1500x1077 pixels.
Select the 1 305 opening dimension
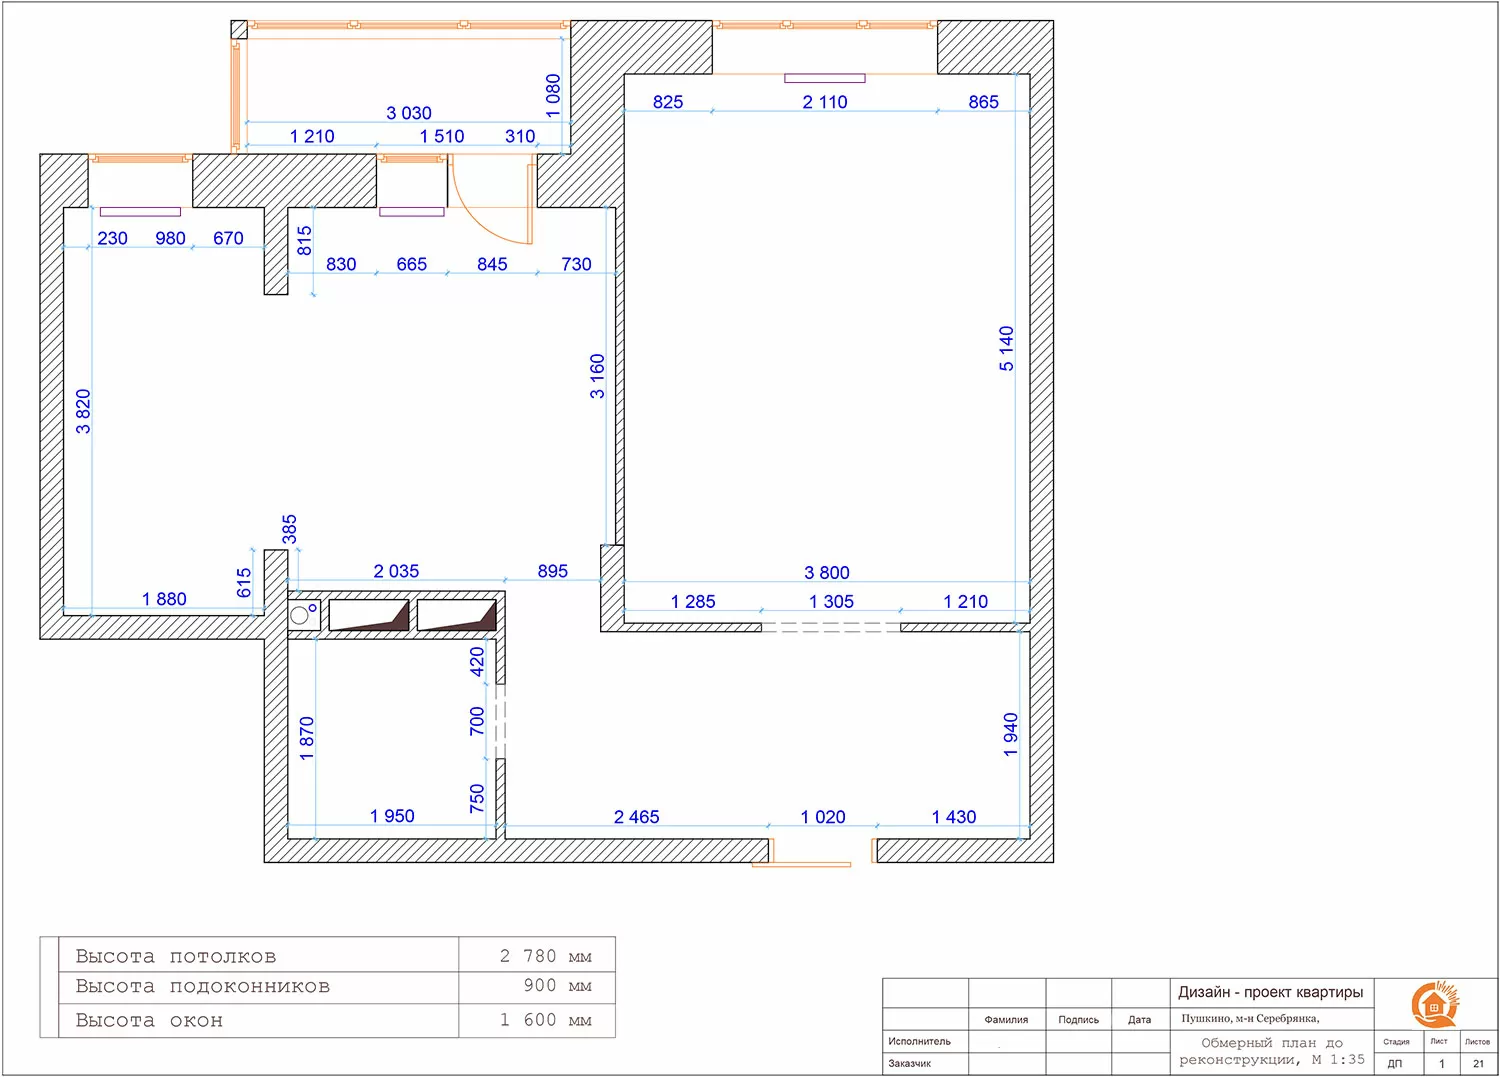tap(831, 602)
